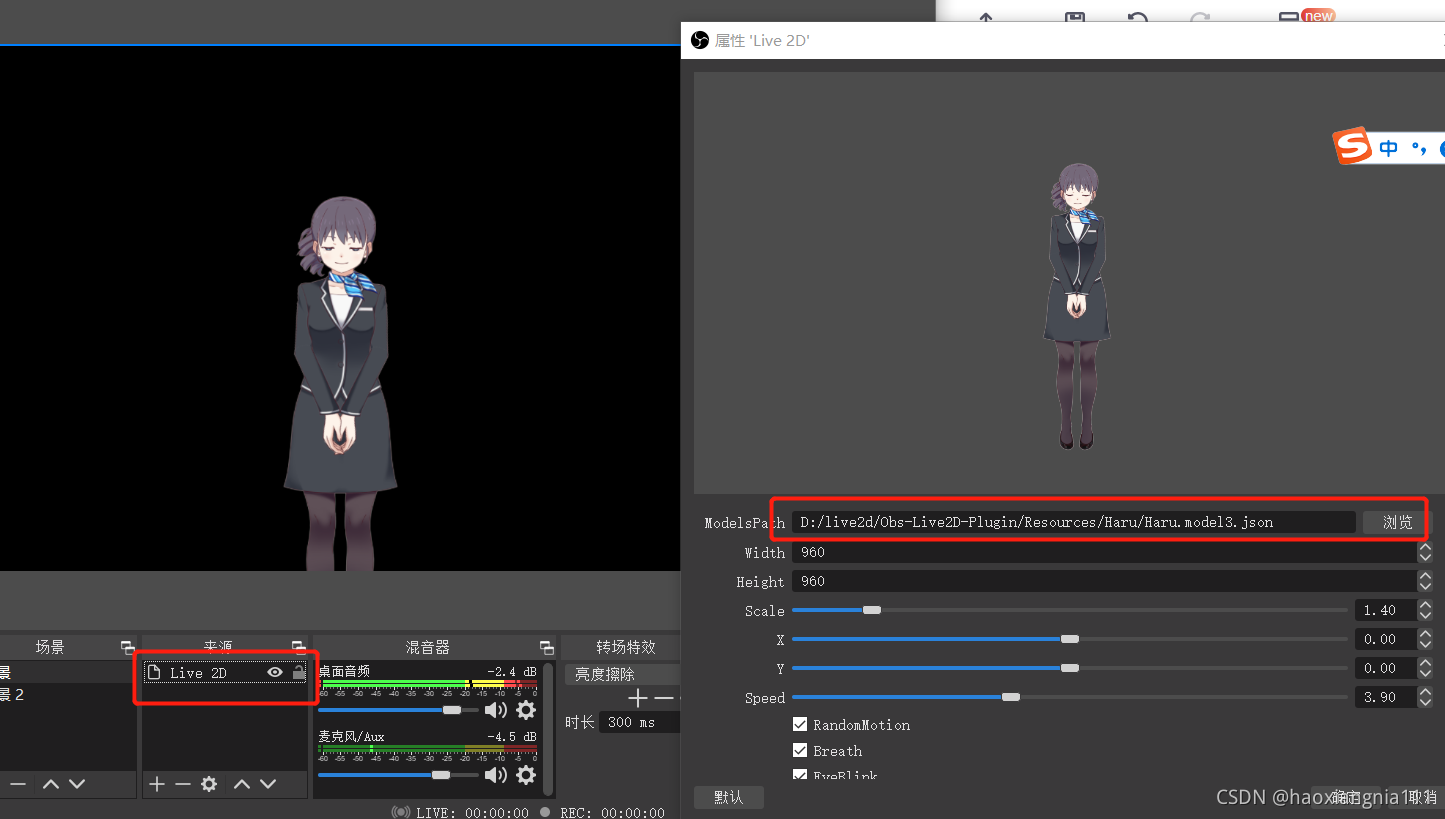Uncheck the Breath checkbox
Image resolution: width=1445 pixels, height=819 pixels.
[x=800, y=750]
